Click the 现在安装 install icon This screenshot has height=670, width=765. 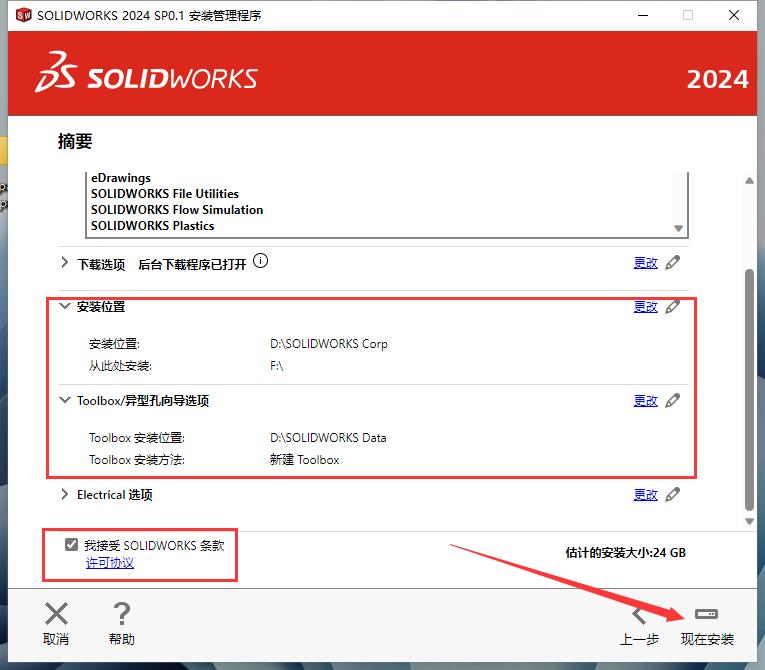[706, 614]
